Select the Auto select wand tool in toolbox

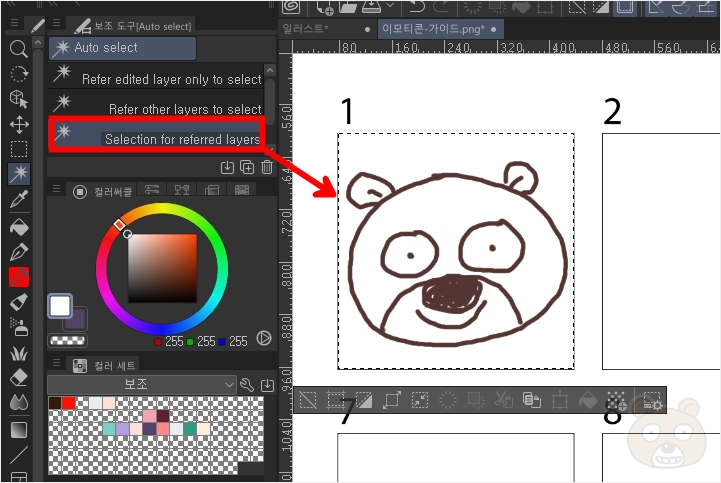click(x=19, y=174)
